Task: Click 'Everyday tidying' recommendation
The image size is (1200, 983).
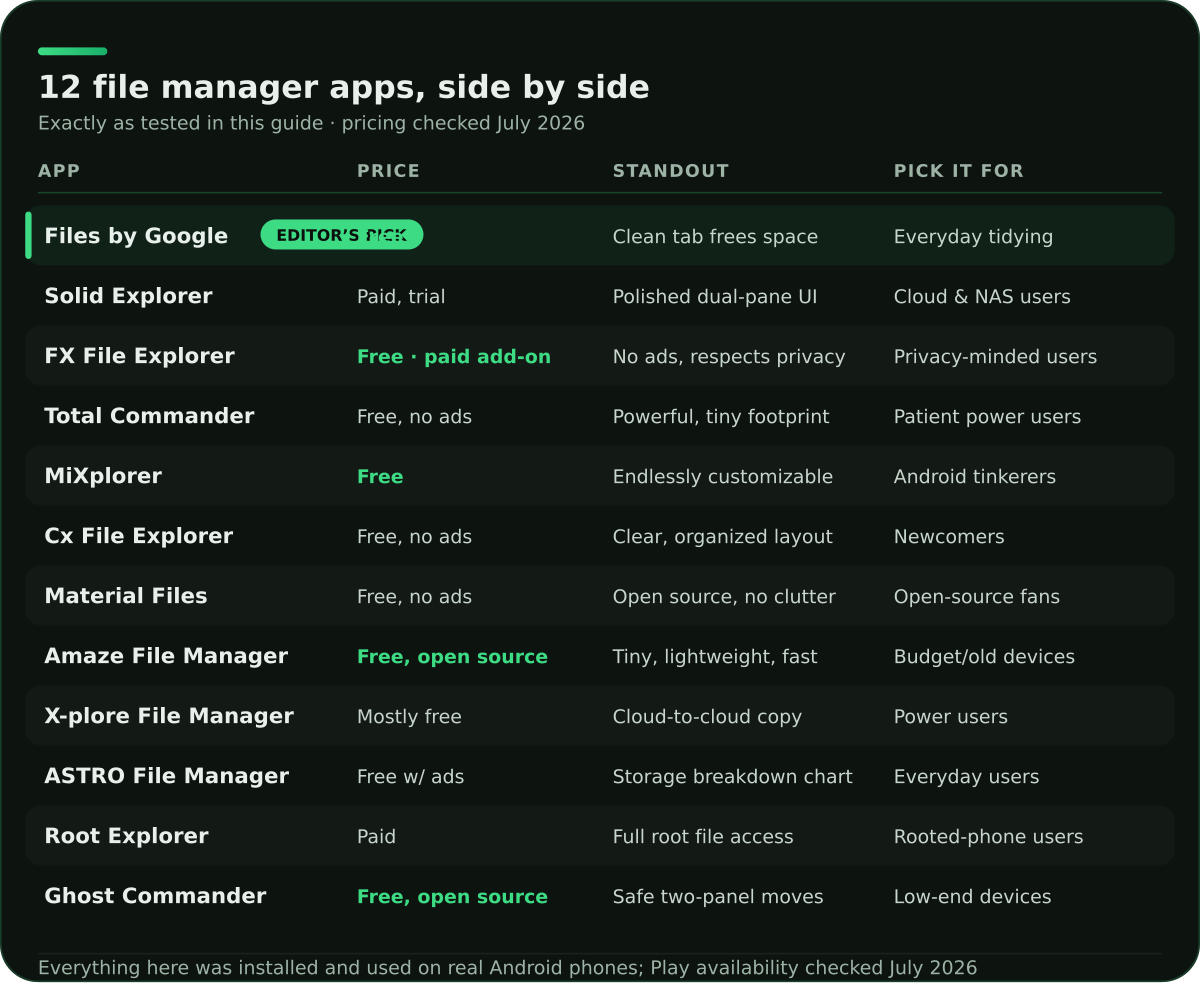Action: coord(973,237)
